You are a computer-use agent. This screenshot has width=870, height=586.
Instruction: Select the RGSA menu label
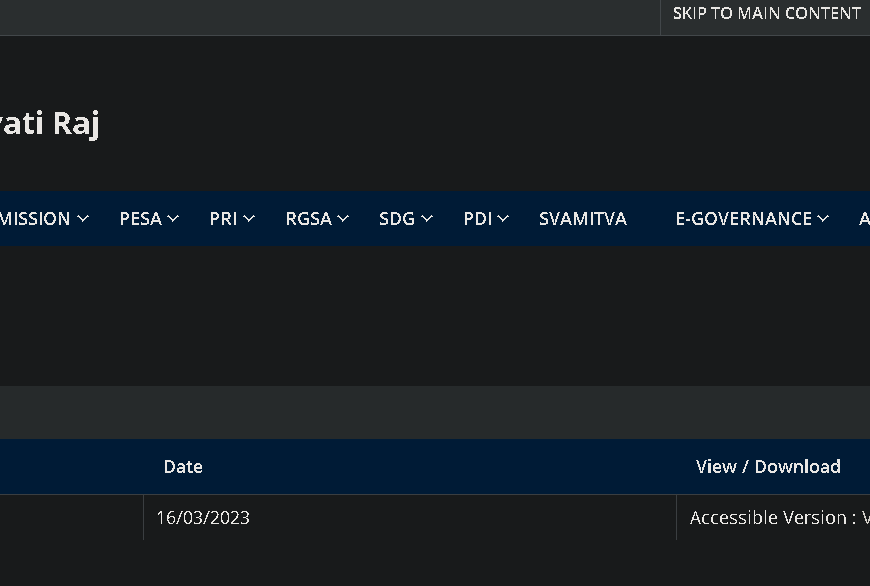(308, 219)
